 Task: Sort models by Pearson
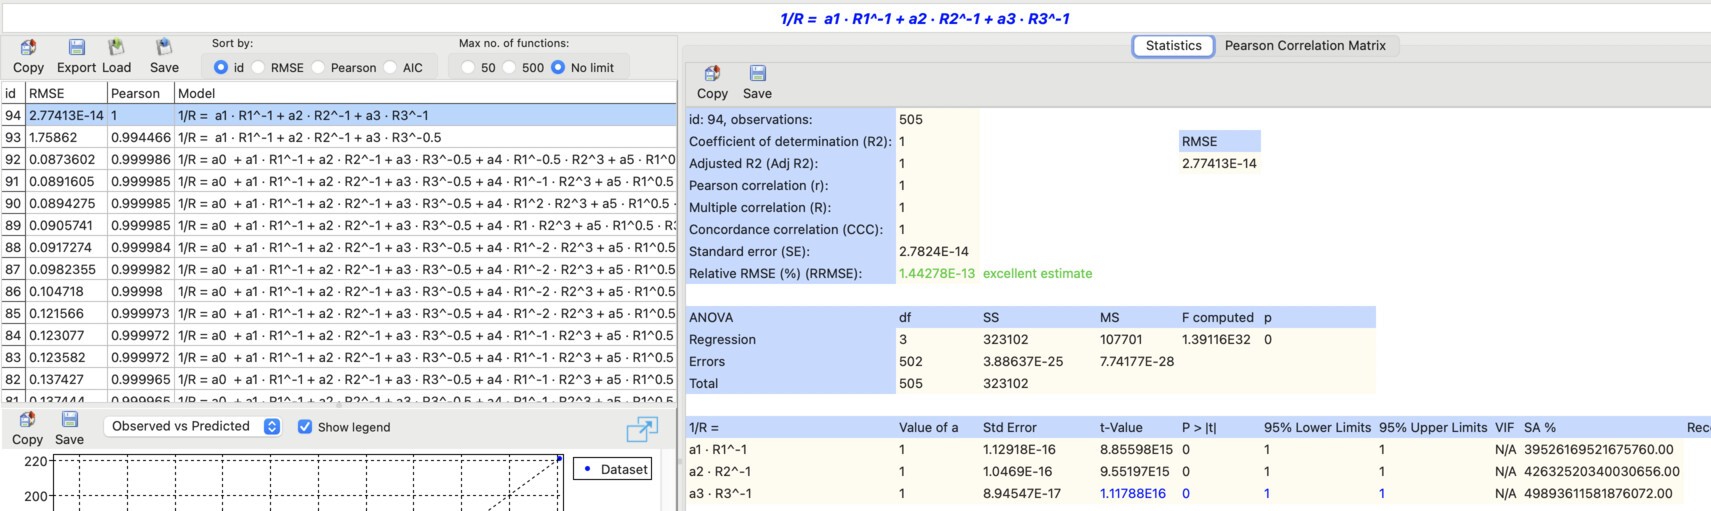click(x=318, y=68)
